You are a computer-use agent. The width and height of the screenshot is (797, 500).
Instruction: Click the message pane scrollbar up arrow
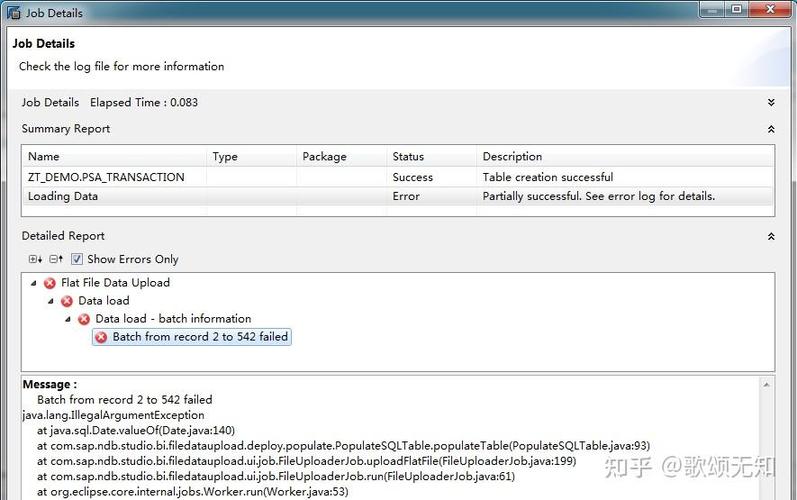point(769,383)
